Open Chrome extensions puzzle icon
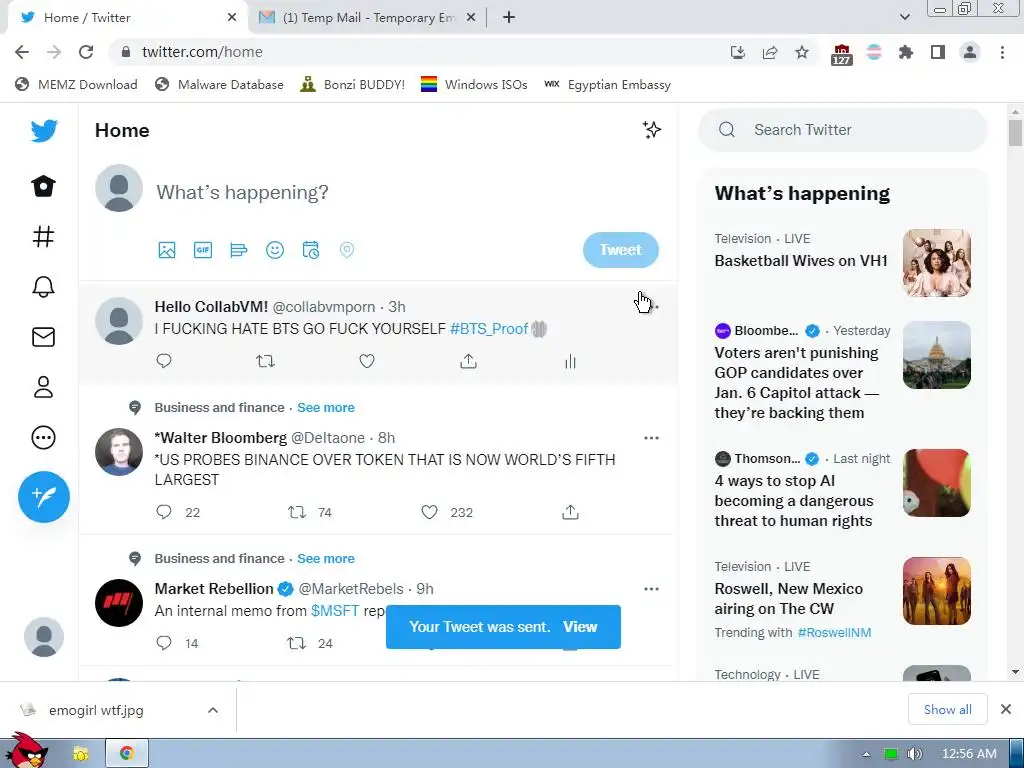Image resolution: width=1024 pixels, height=768 pixels. [905, 52]
